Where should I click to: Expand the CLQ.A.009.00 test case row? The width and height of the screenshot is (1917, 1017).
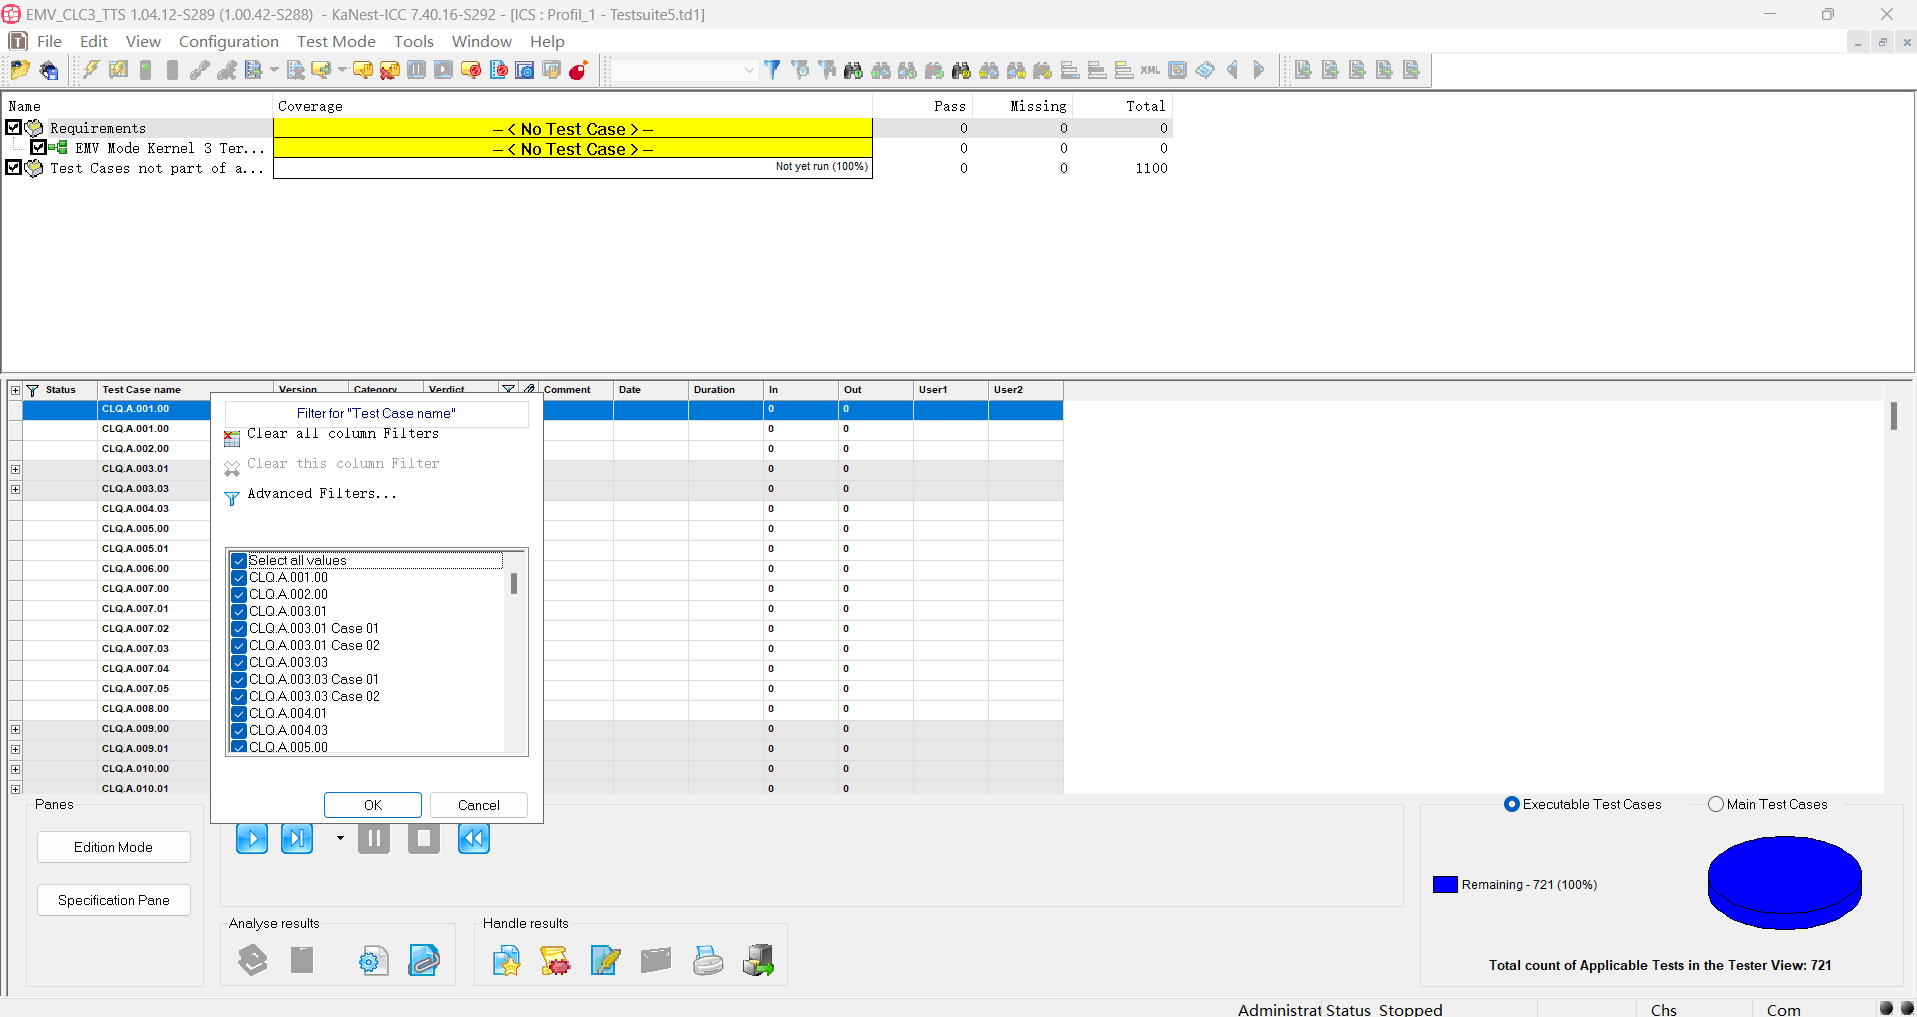pos(15,729)
